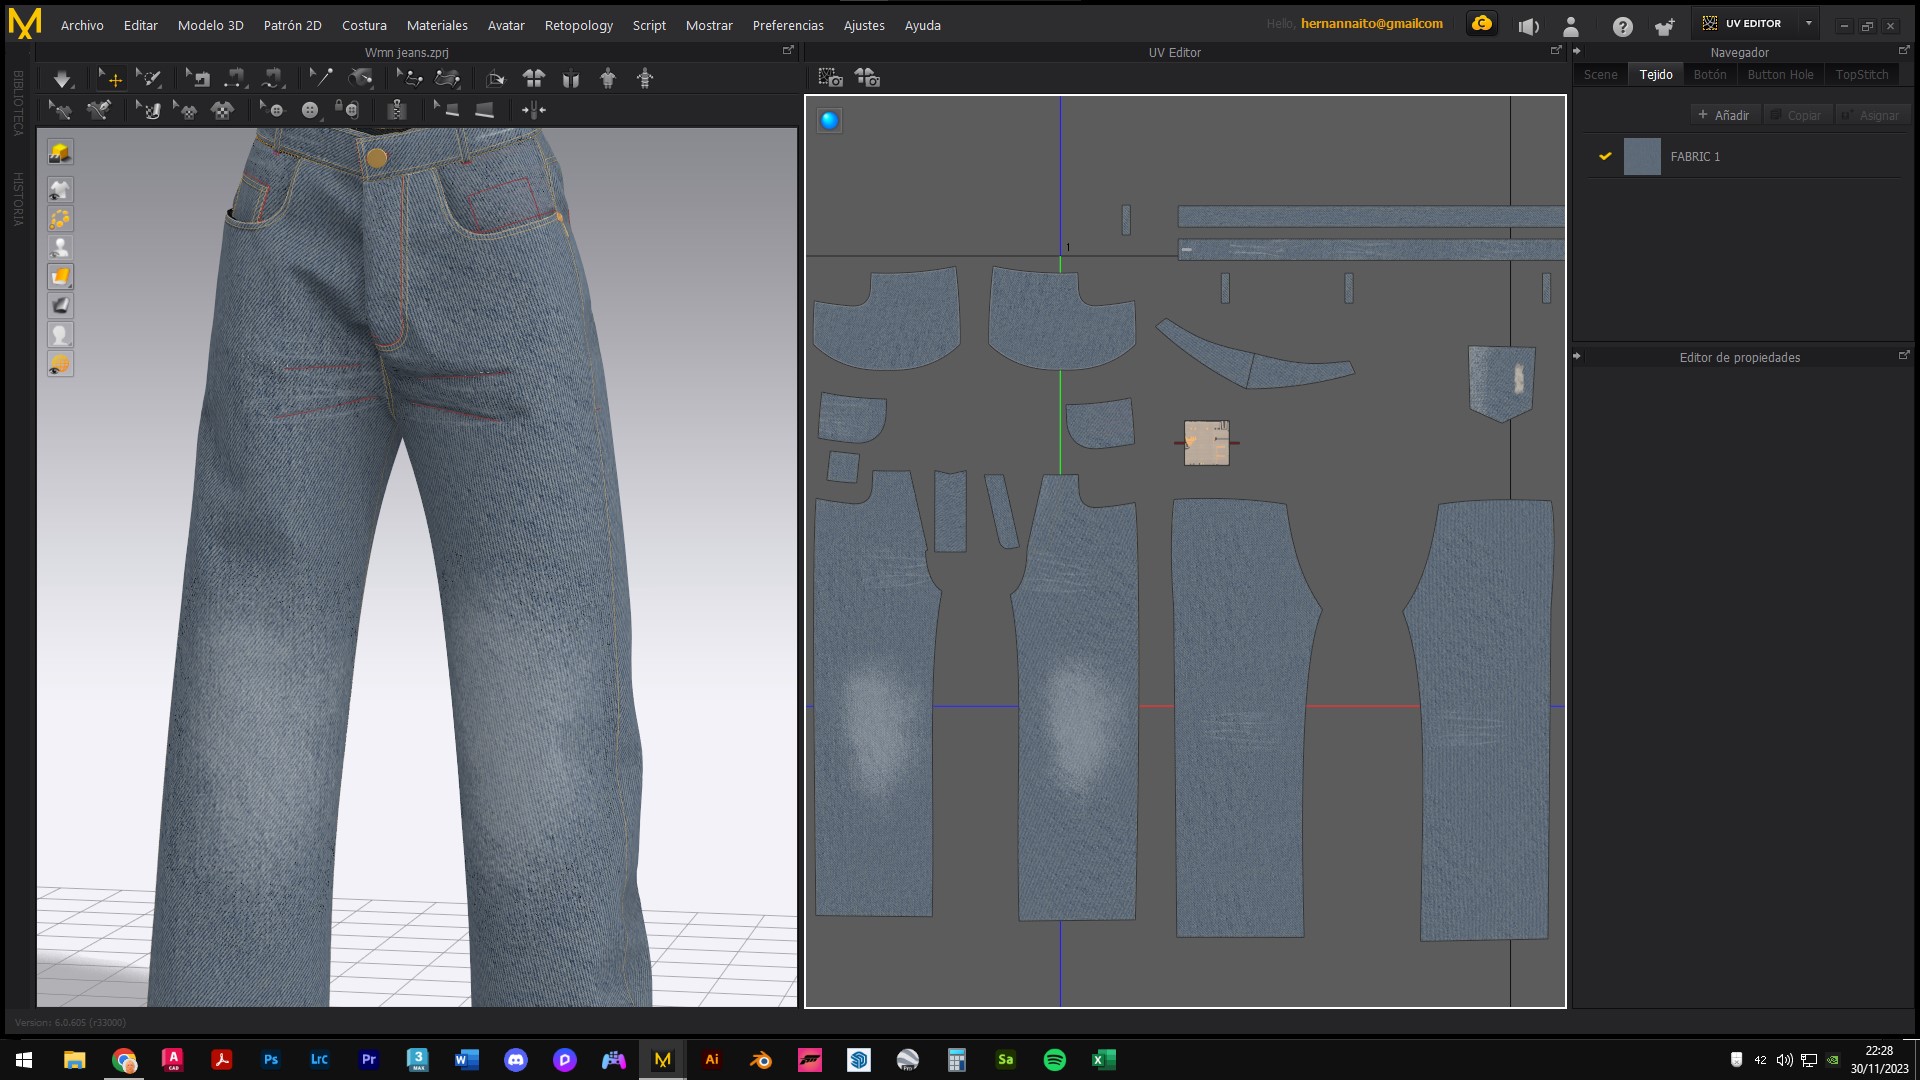This screenshot has height=1080, width=1920.
Task: Toggle Show Avatar visibility icon
Action: [x=60, y=248]
